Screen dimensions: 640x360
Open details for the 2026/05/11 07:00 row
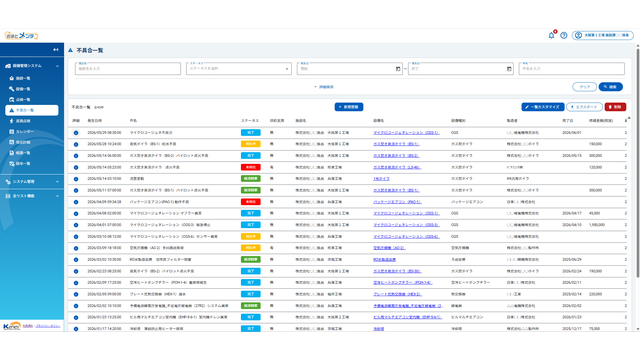pos(76,191)
